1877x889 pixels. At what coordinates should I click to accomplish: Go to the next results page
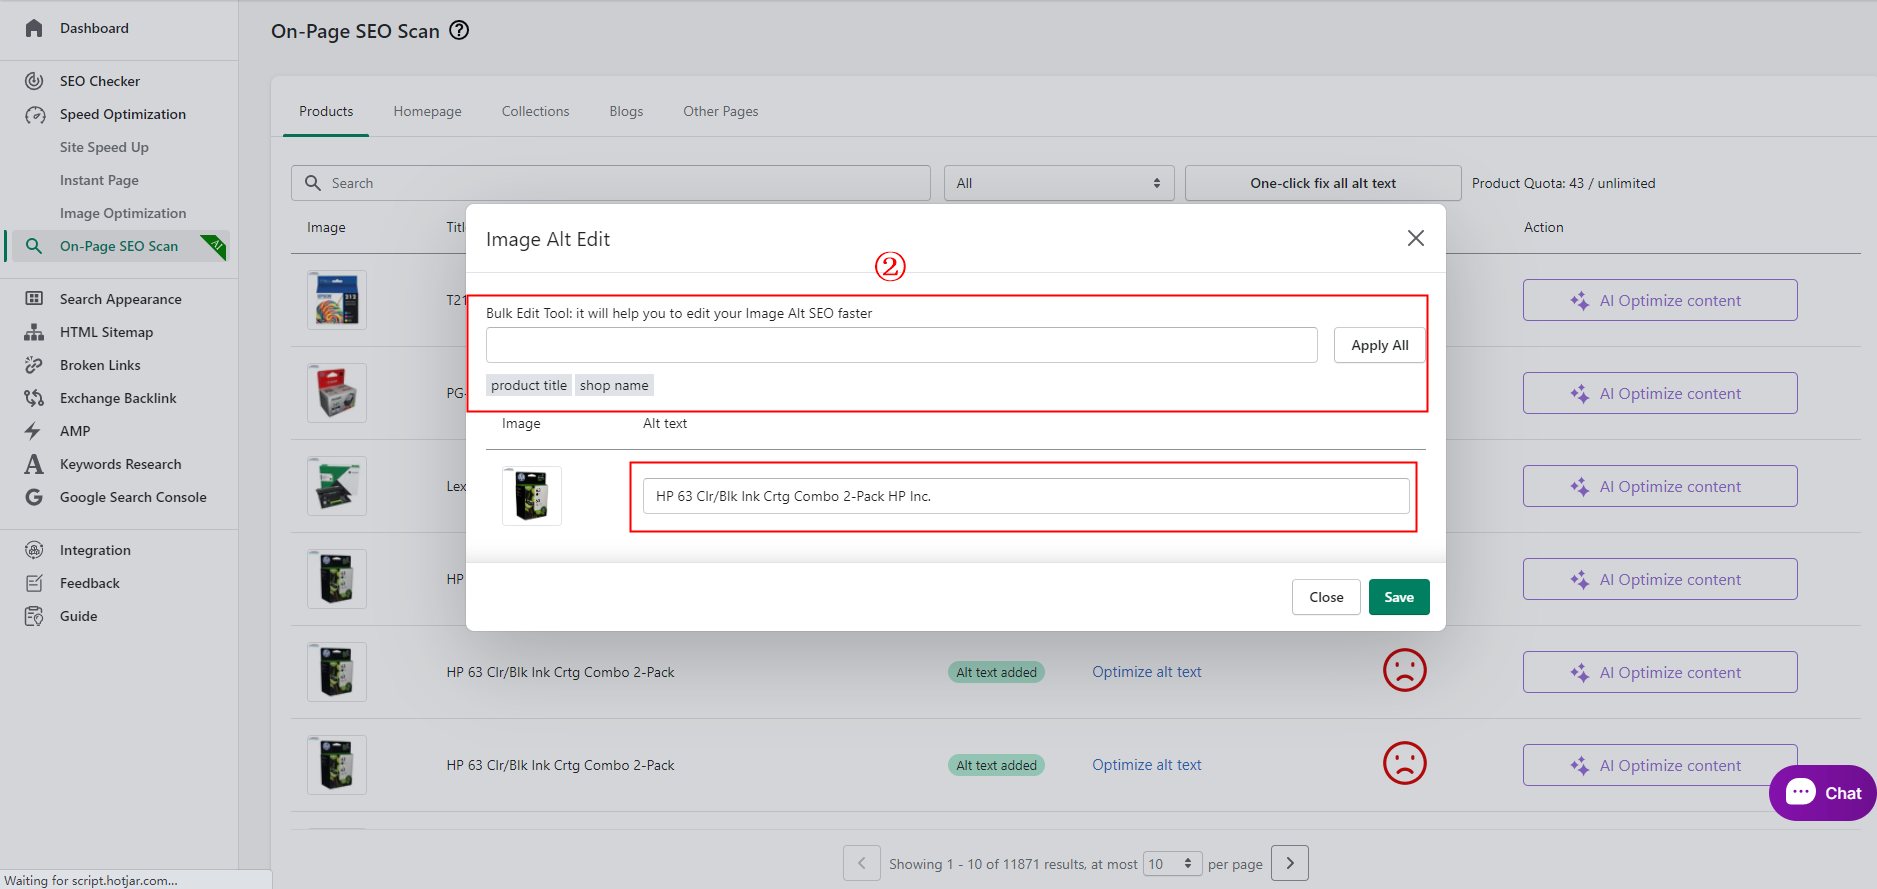click(1290, 863)
